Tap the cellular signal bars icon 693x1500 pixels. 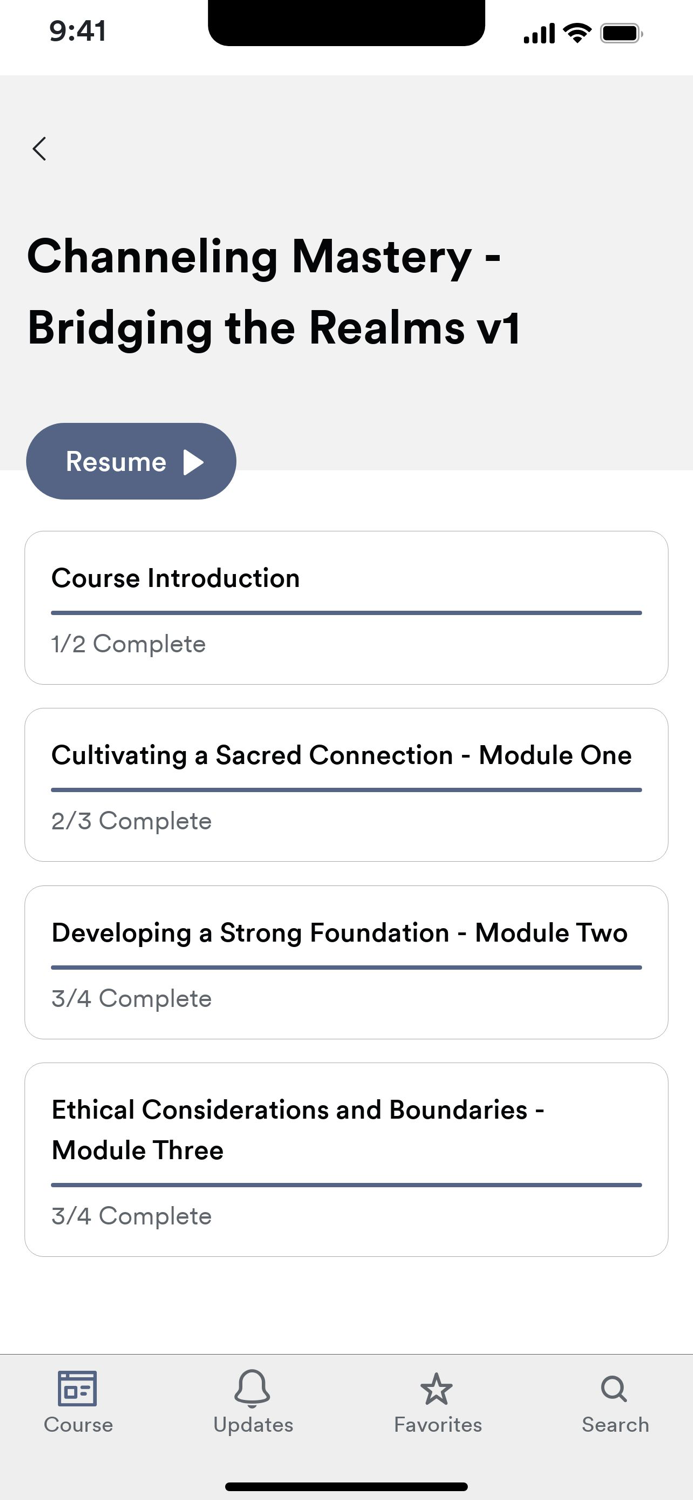538,33
